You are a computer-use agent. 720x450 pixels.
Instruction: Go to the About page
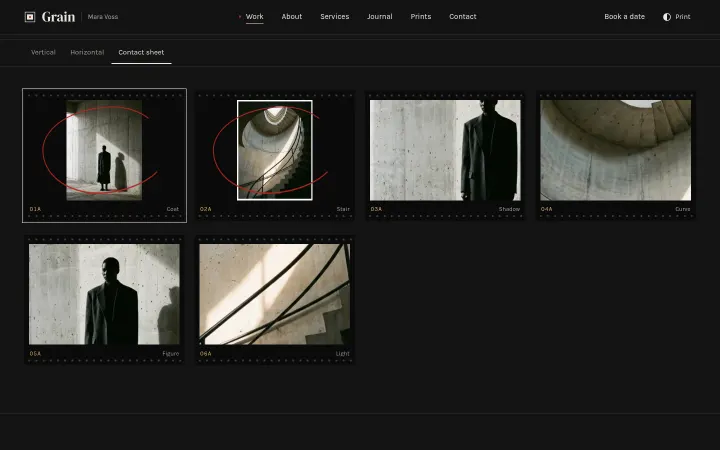pos(292,17)
